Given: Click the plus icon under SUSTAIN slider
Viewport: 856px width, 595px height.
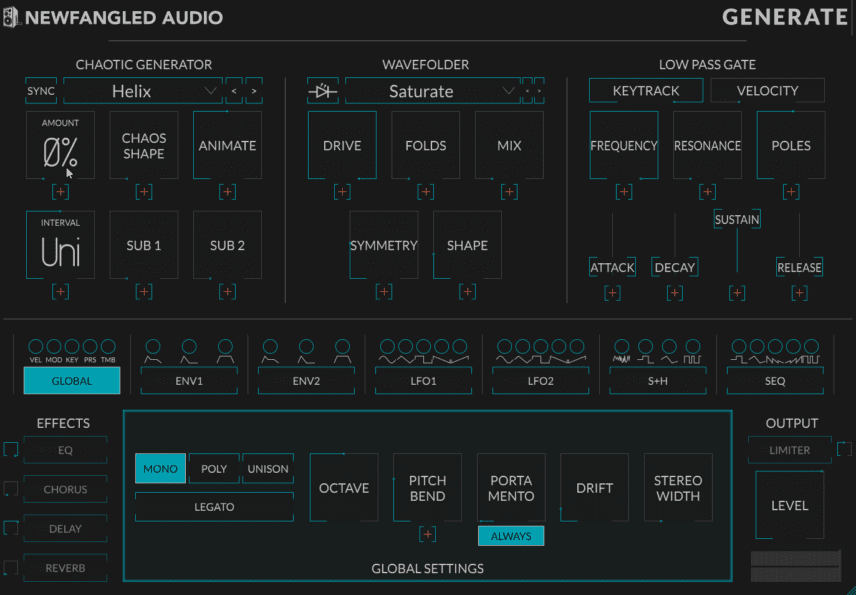Looking at the screenshot, I should (737, 293).
